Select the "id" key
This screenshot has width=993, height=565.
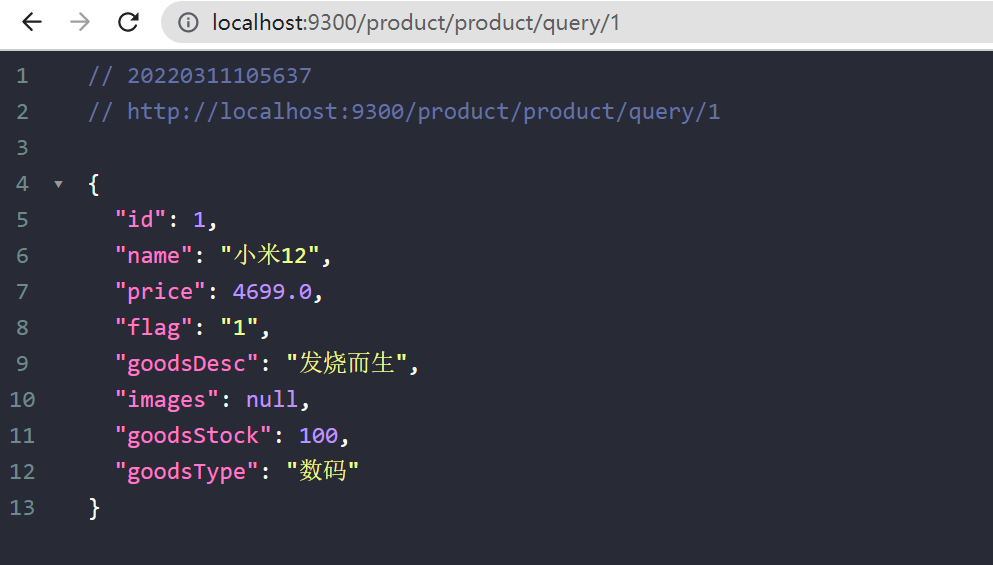pos(140,220)
